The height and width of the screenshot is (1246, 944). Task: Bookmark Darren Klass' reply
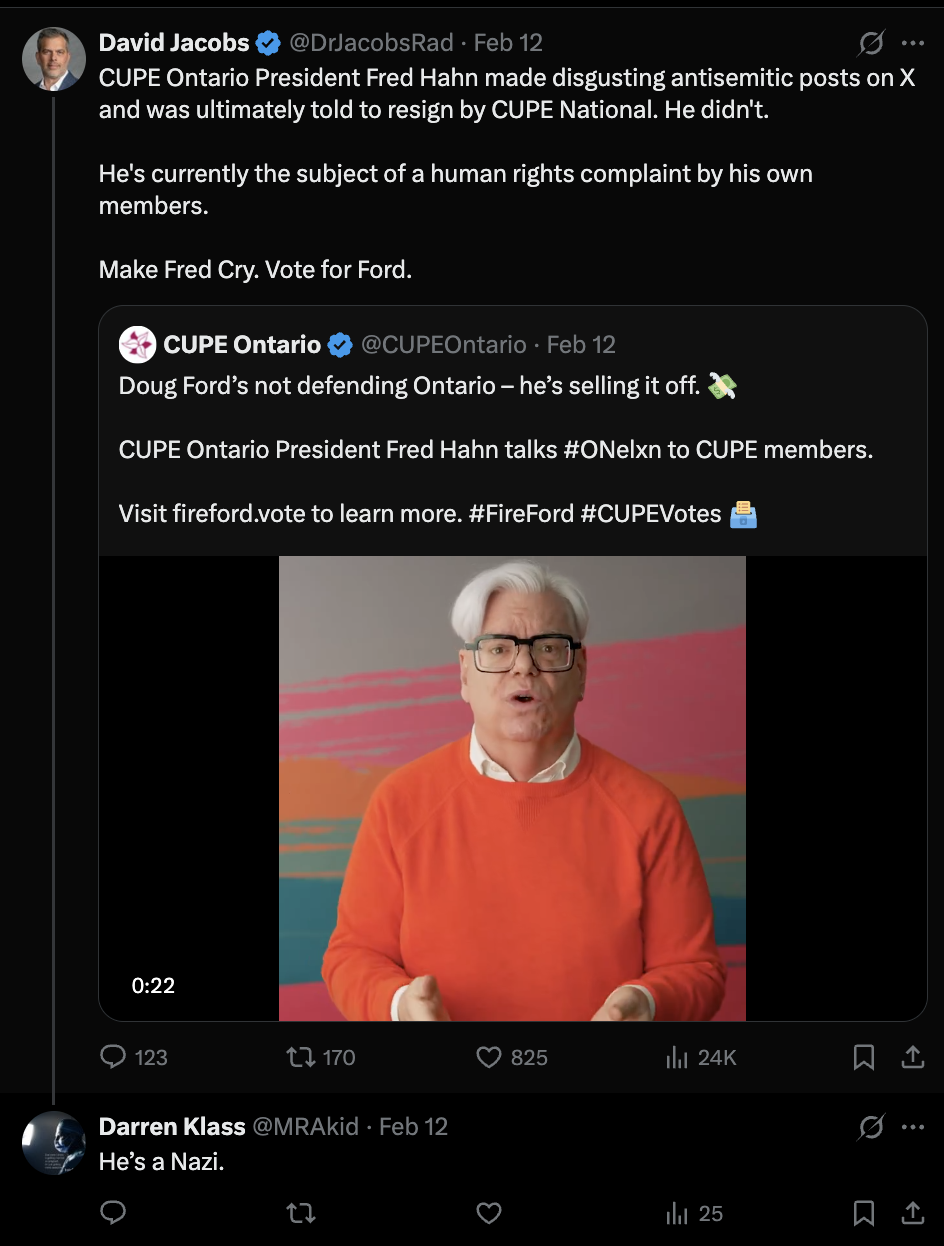pyautogui.click(x=864, y=1213)
